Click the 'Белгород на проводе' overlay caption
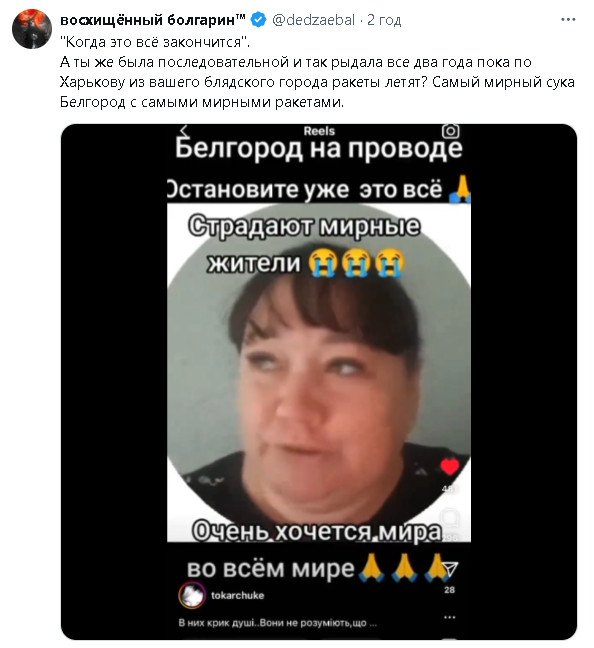This screenshot has width=594, height=648. 318,149
